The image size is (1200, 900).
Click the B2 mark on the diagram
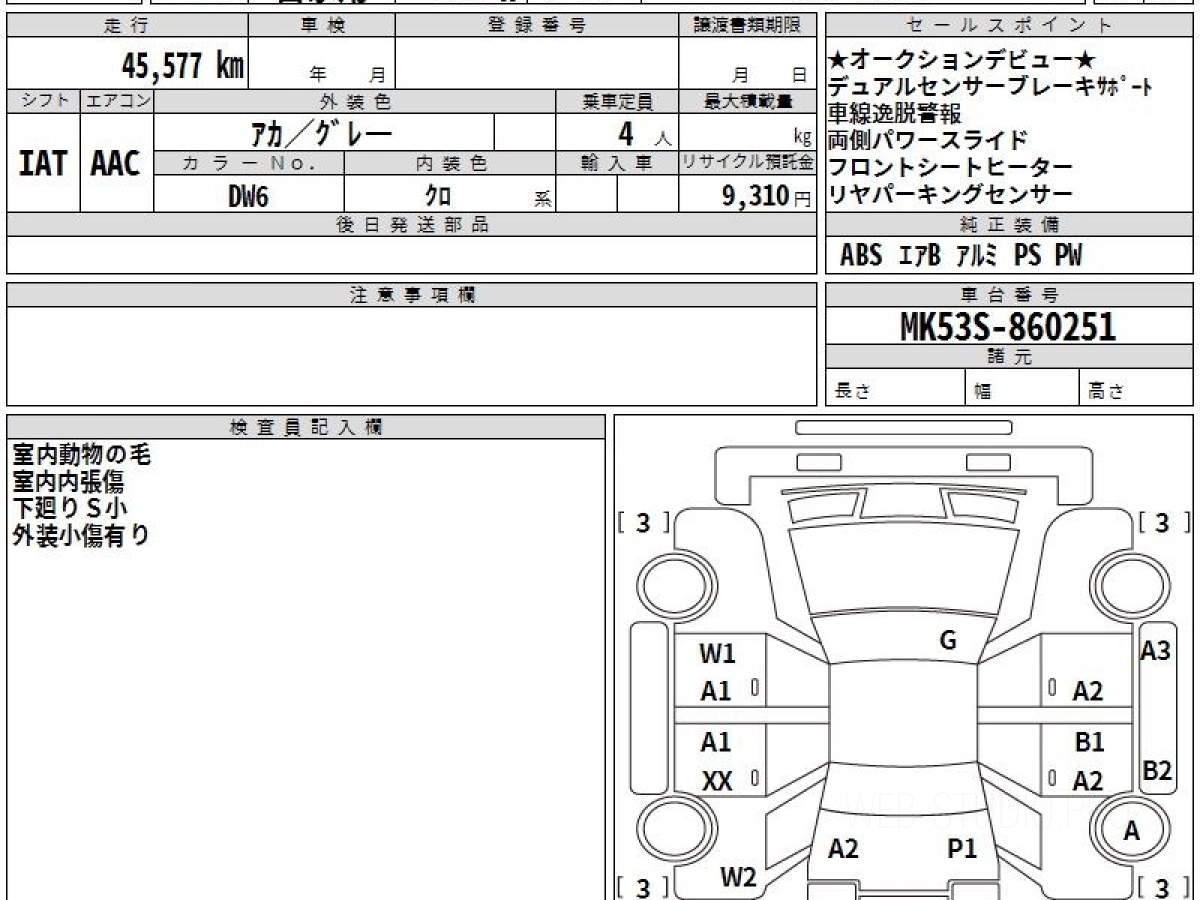pyautogui.click(x=1156, y=771)
